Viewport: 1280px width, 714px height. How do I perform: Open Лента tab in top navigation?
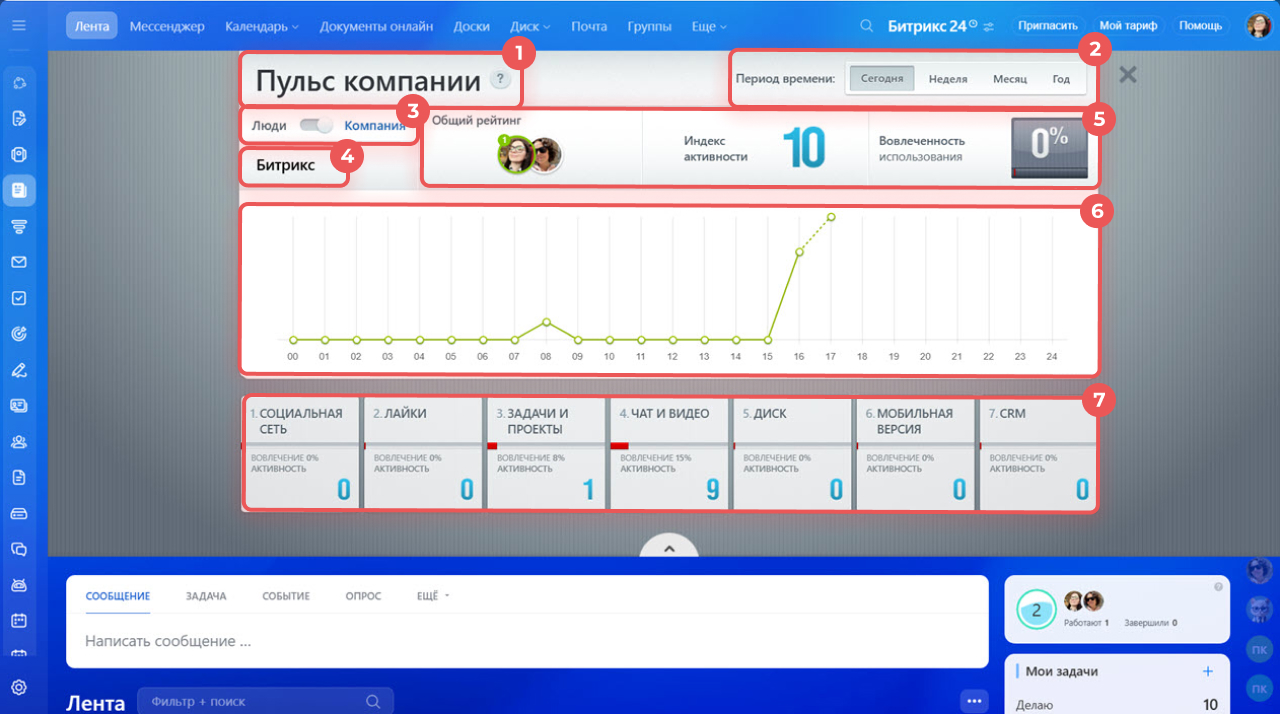click(92, 26)
